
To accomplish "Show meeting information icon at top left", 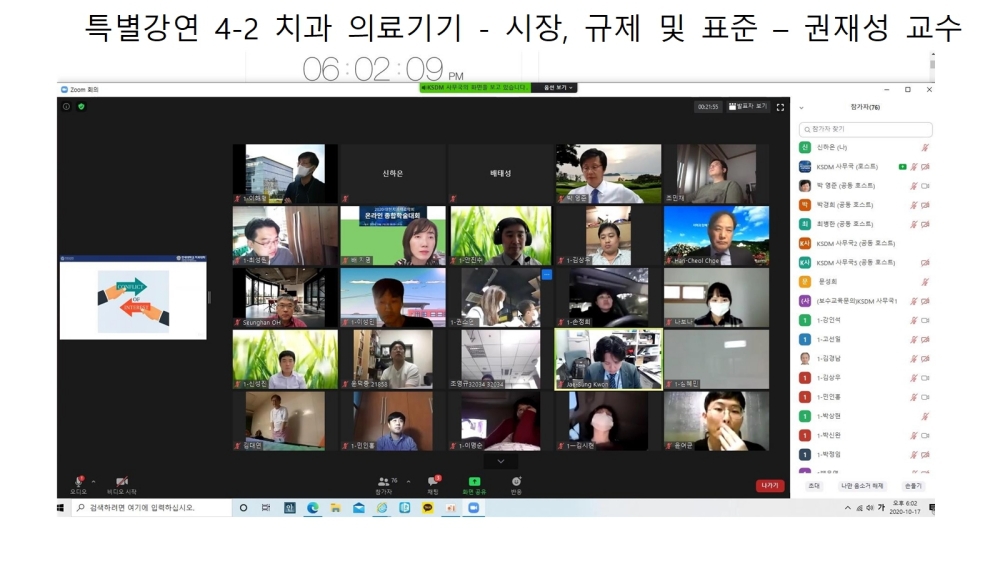I will 67,106.
